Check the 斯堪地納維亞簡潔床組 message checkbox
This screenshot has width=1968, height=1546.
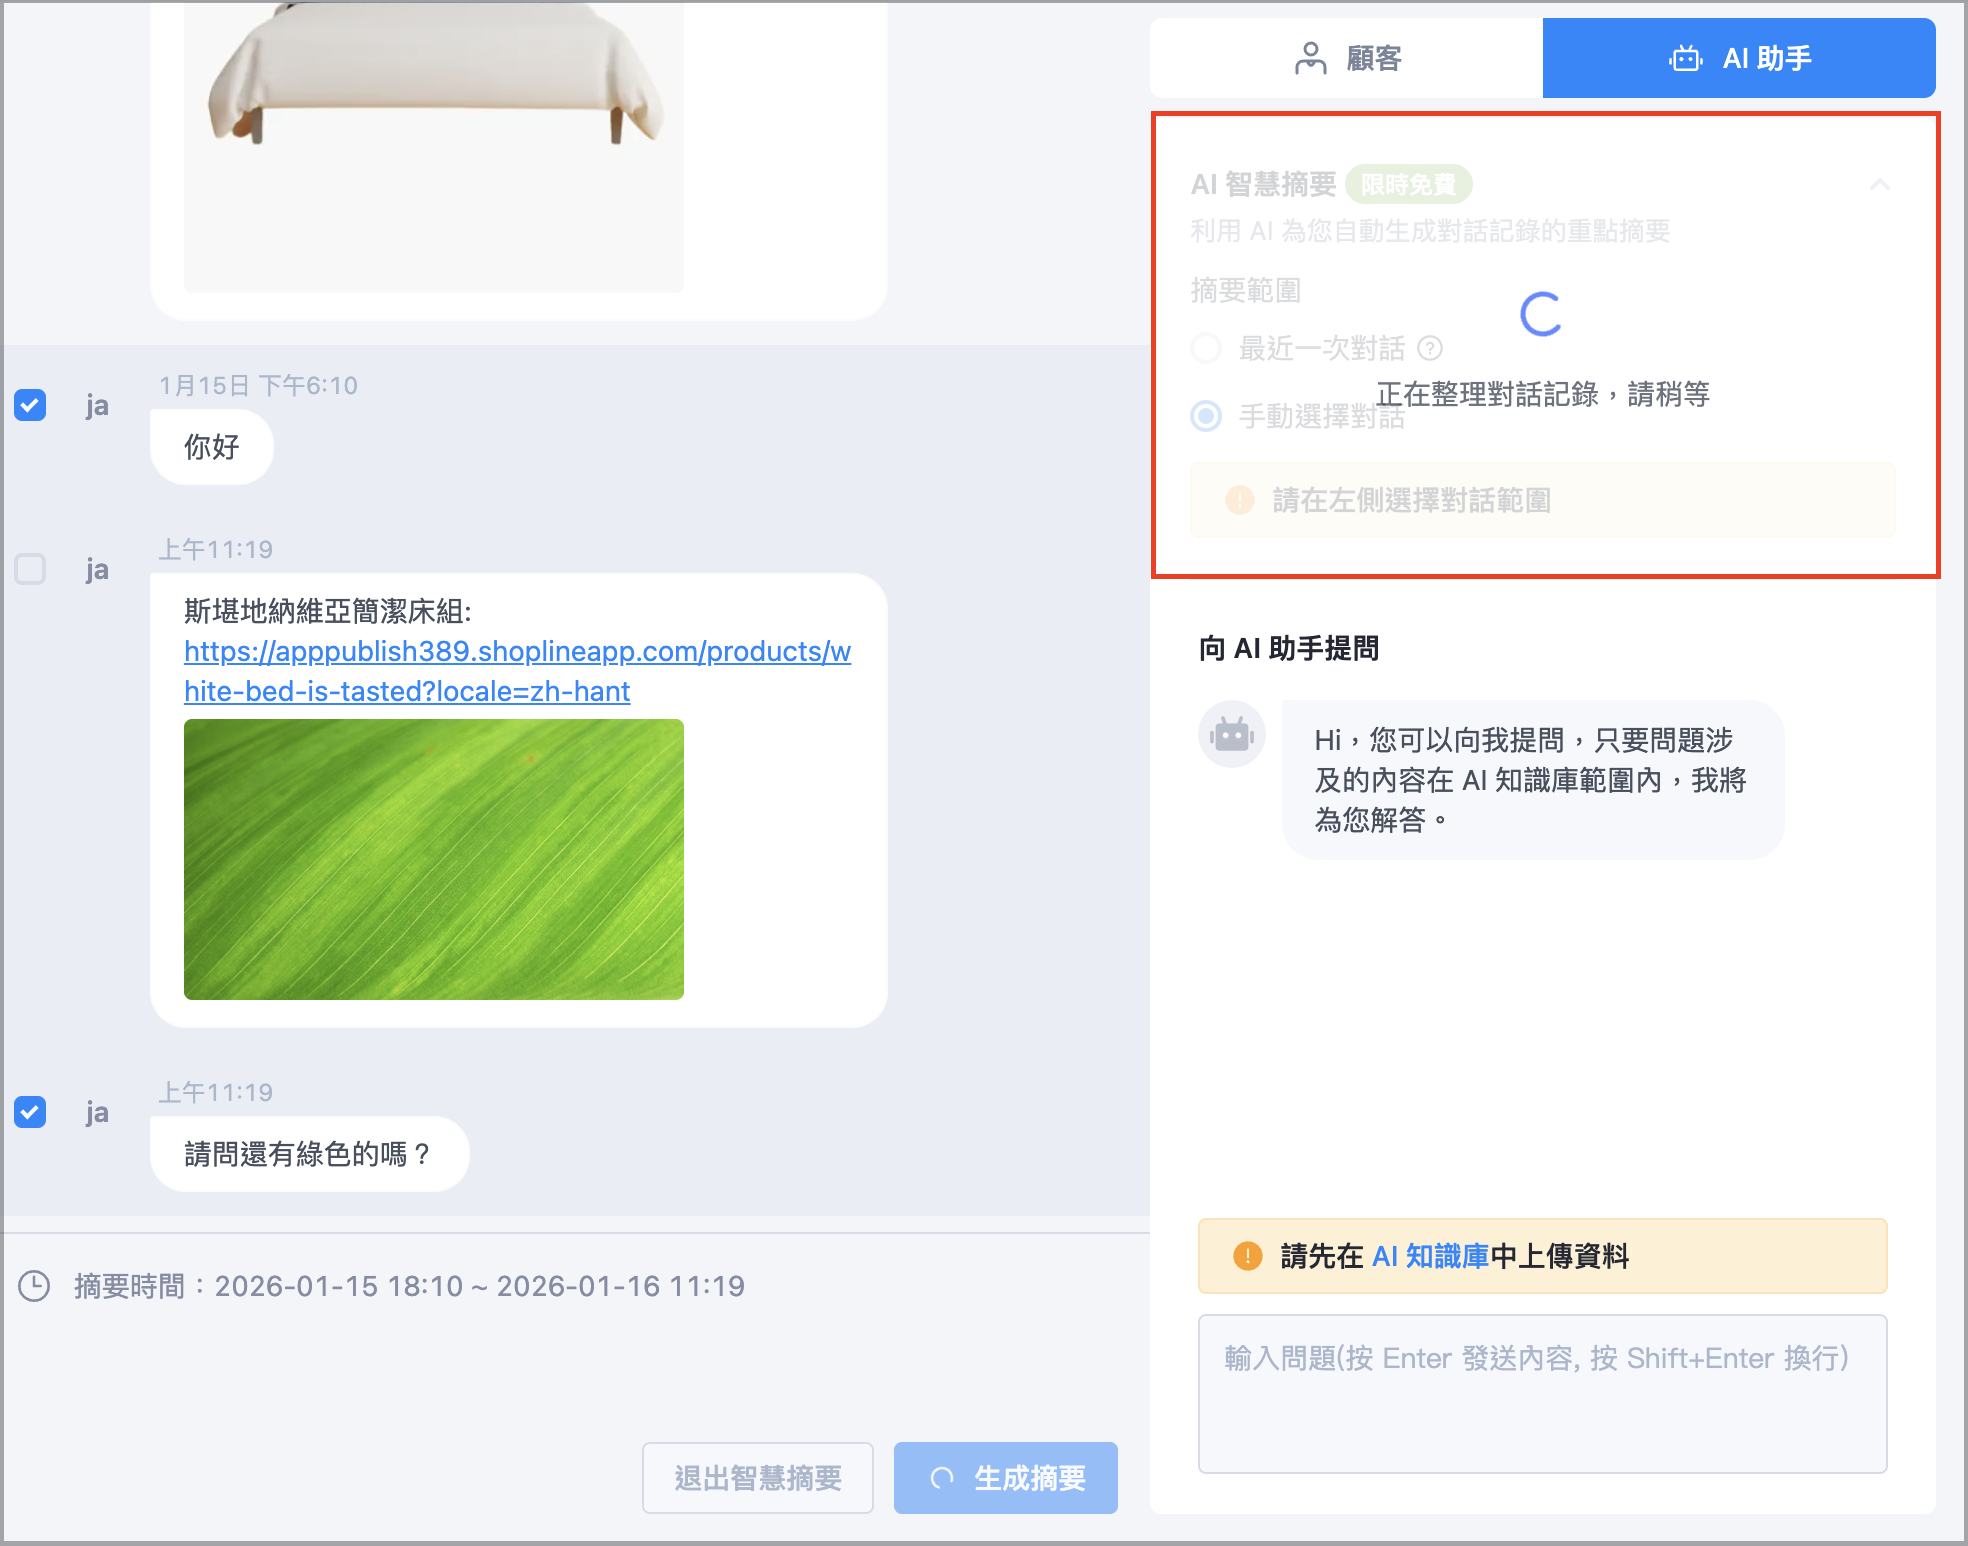30,569
